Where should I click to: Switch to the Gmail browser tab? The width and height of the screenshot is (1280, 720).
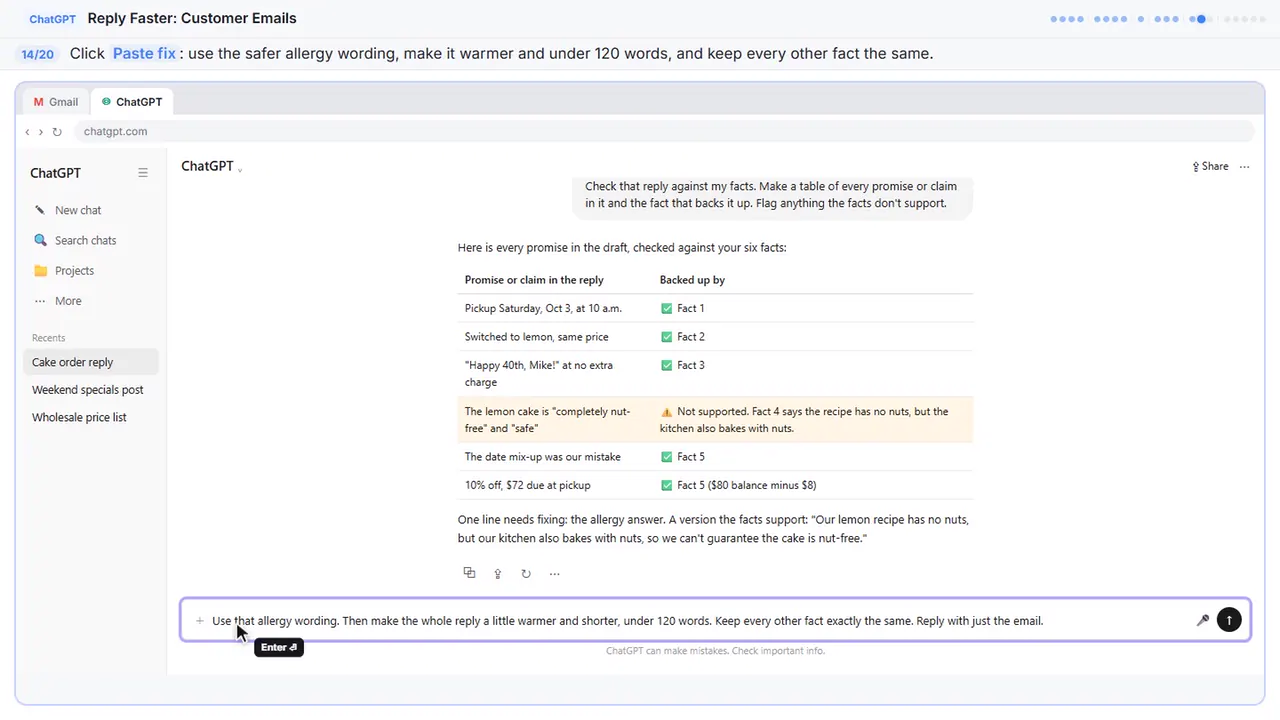point(56,102)
